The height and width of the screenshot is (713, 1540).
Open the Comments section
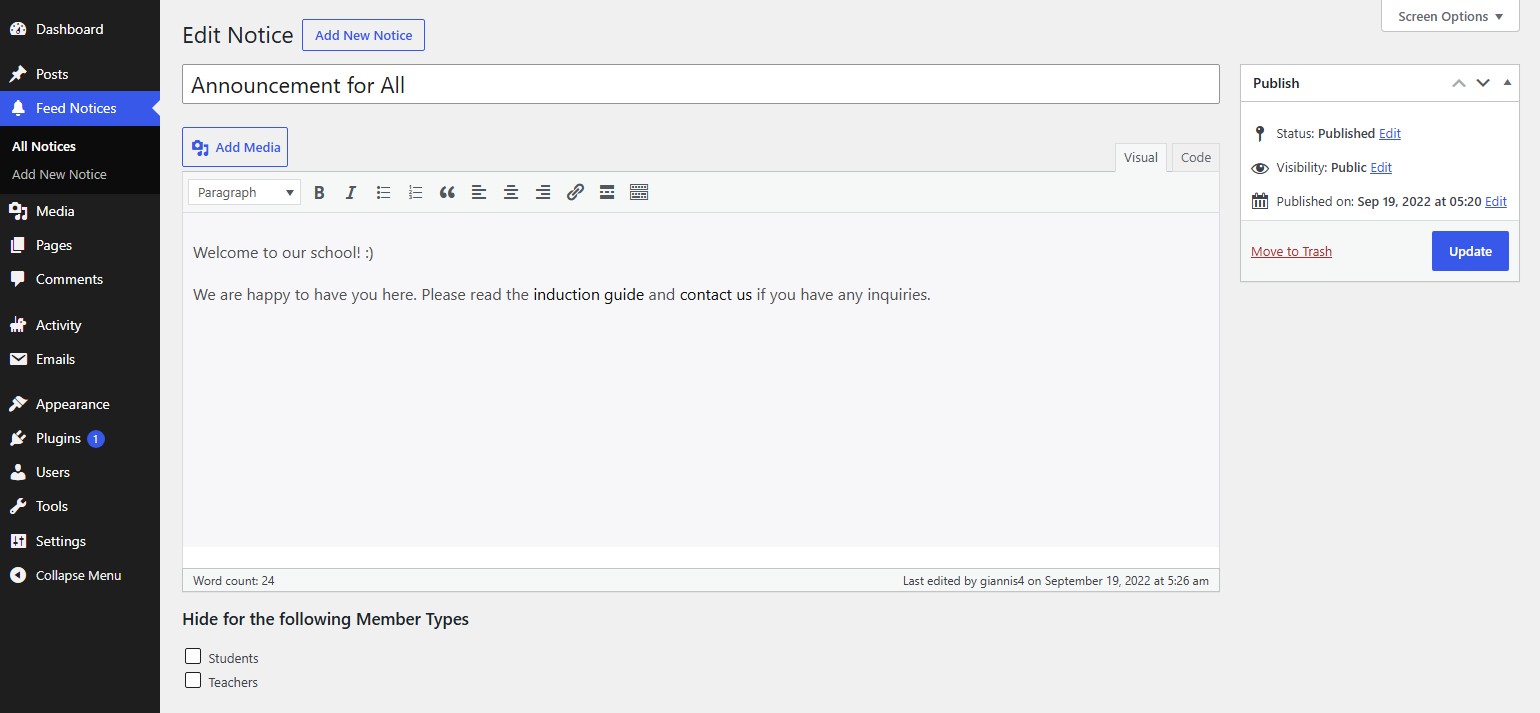click(80, 279)
